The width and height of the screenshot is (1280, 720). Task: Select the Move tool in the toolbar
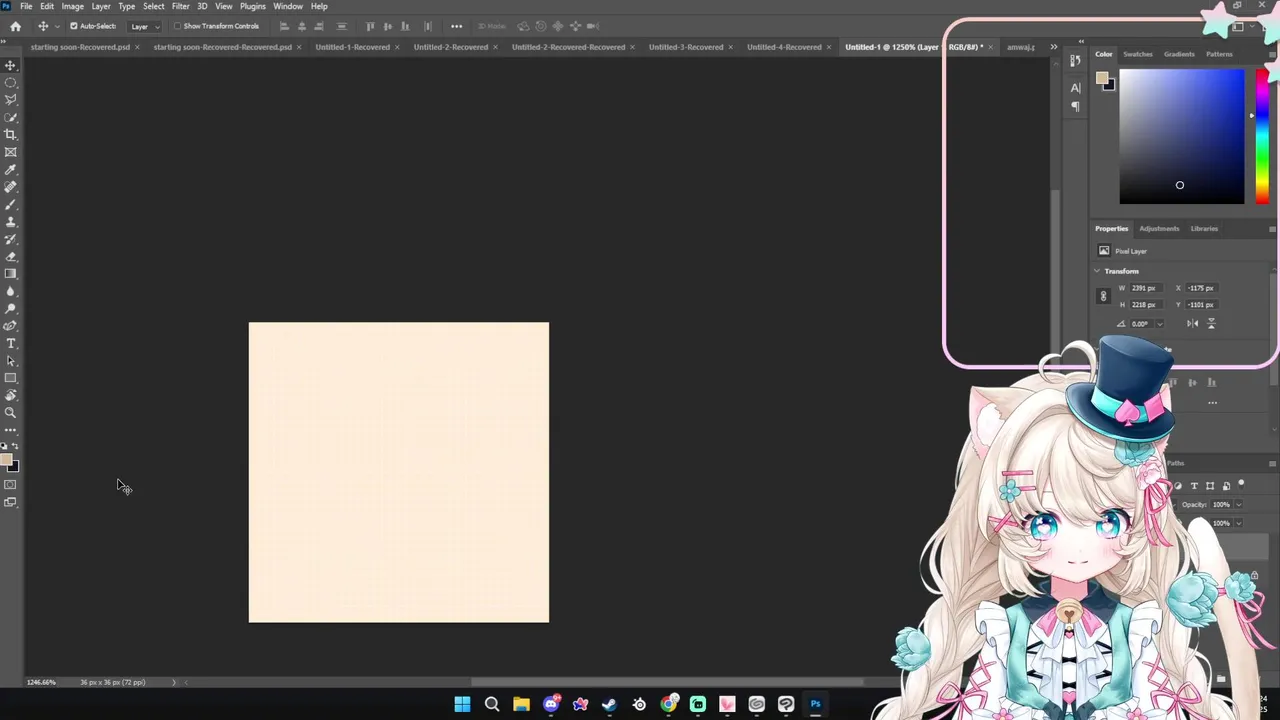tap(11, 65)
